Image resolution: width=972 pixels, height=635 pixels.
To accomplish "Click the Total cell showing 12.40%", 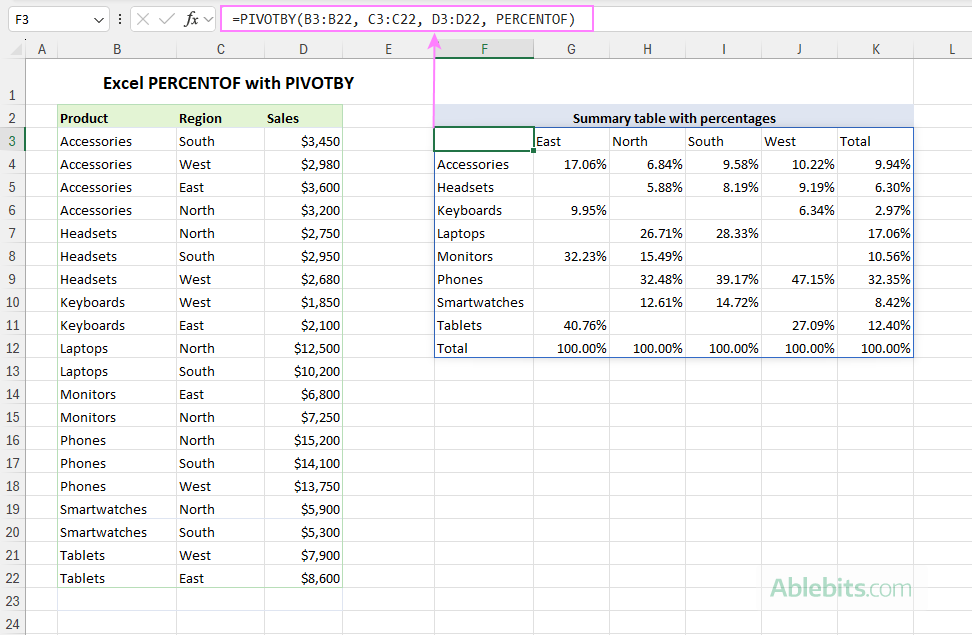I will click(x=875, y=325).
